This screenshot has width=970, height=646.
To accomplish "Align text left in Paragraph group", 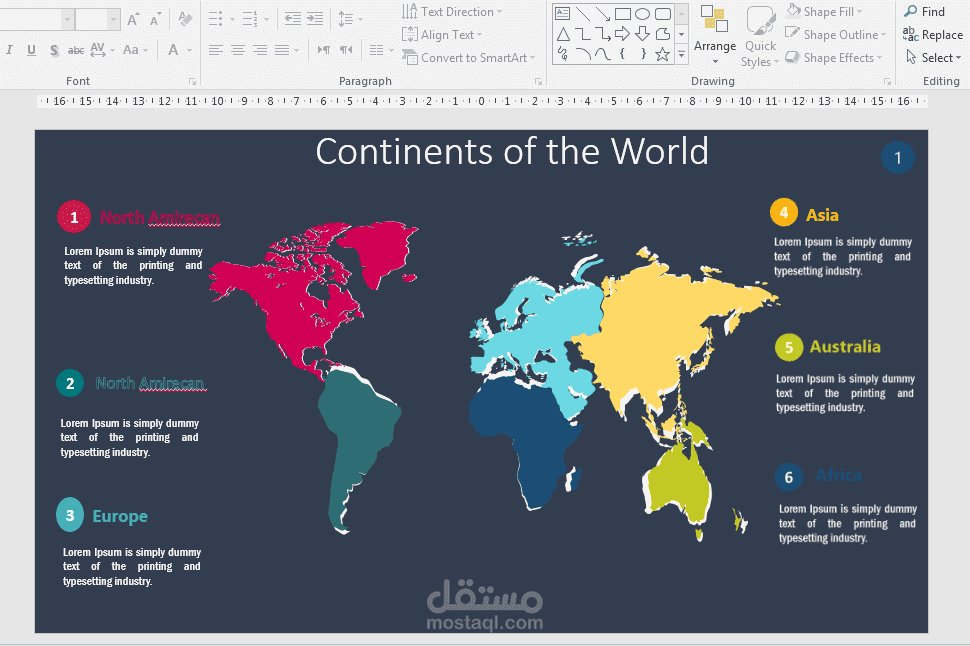I will [x=215, y=50].
